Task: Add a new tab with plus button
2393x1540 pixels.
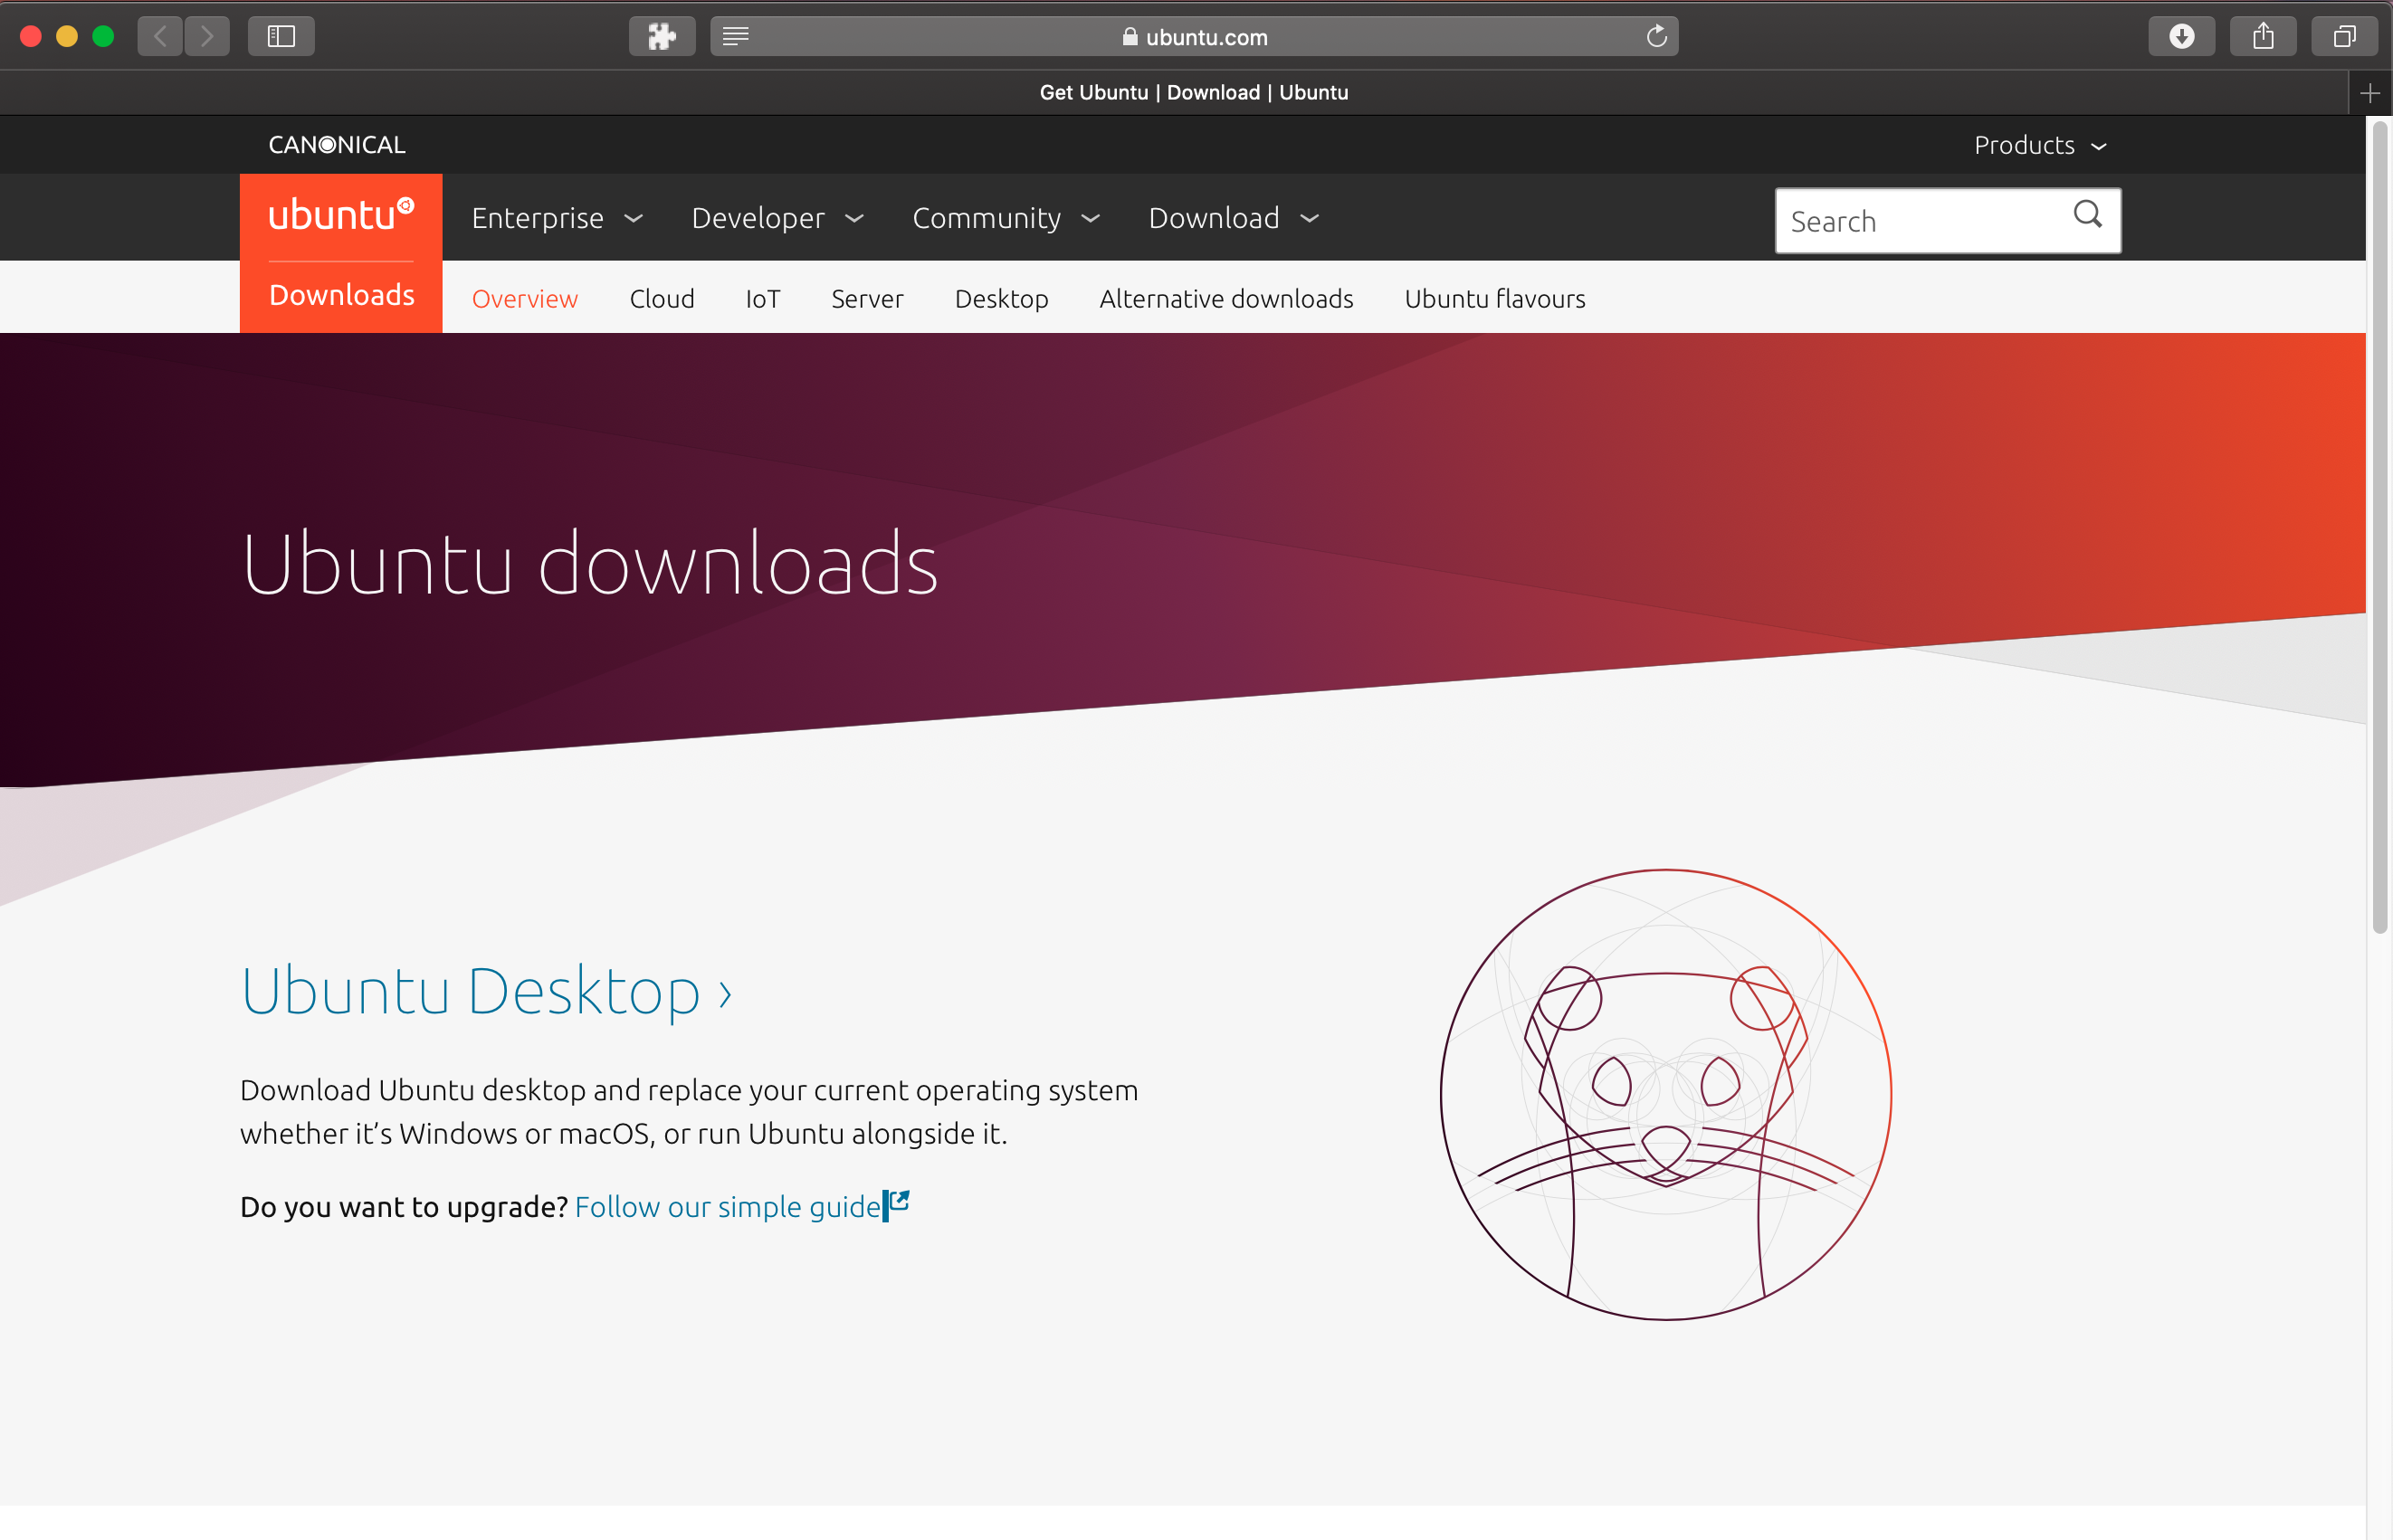Action: 2369,93
